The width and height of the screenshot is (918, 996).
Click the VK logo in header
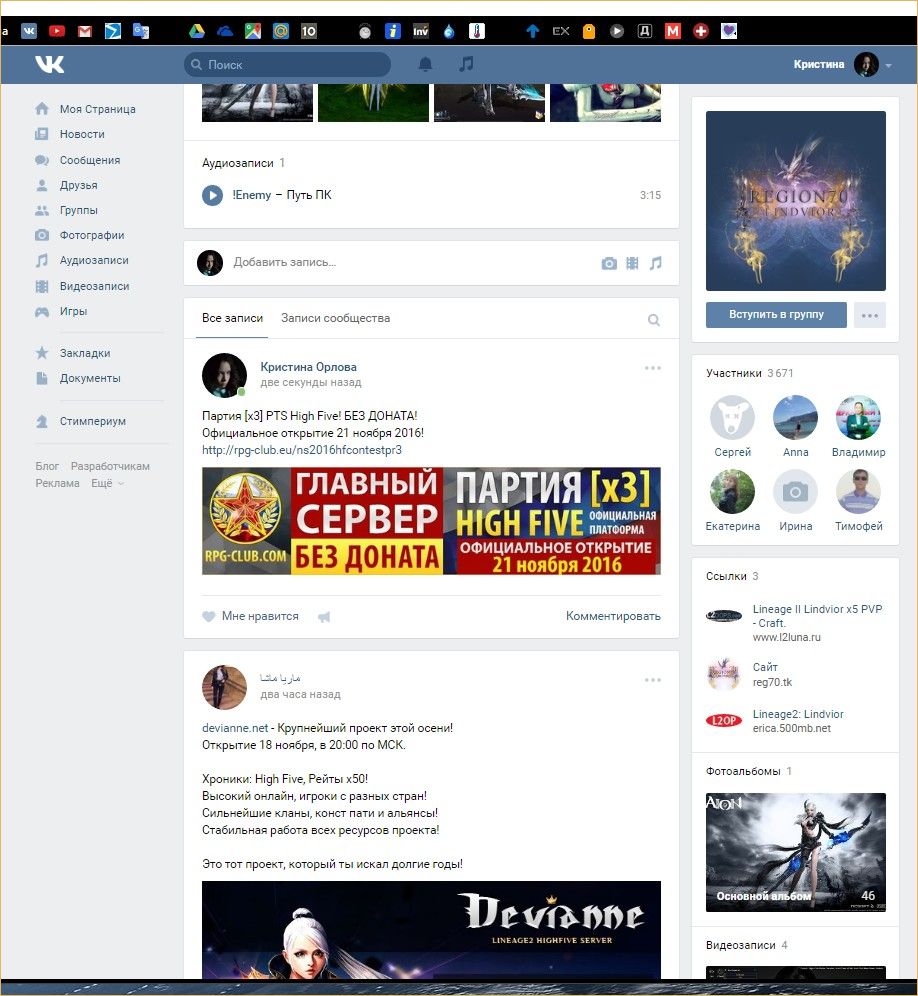(x=50, y=64)
